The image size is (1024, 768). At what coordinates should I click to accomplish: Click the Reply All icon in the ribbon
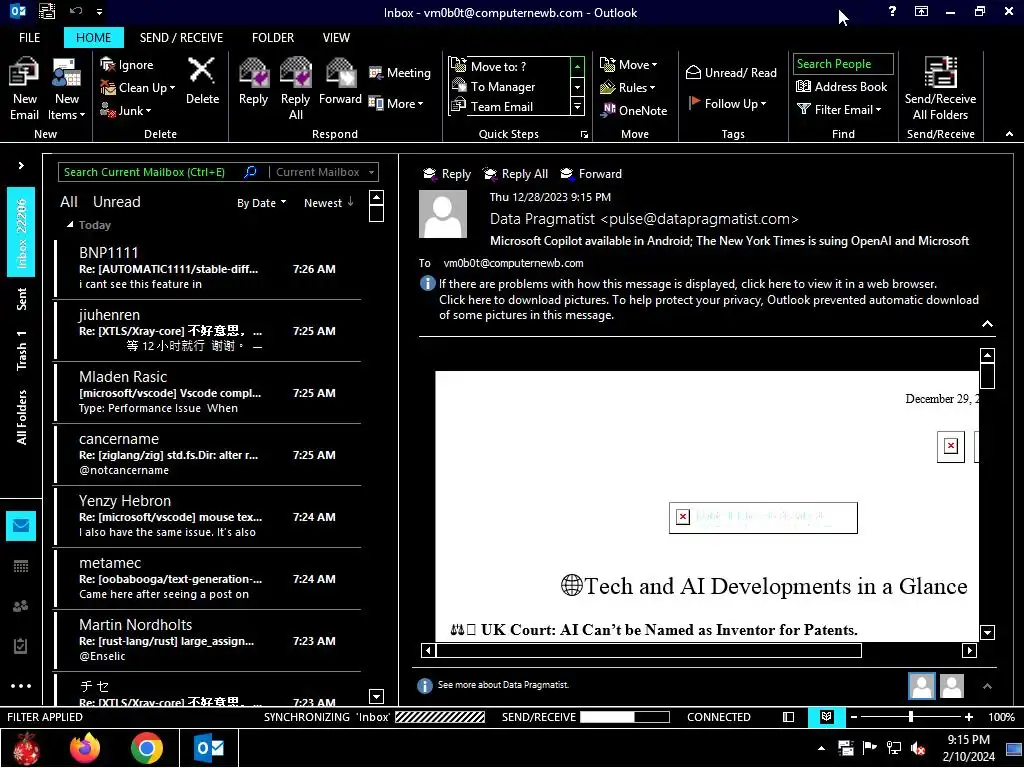click(x=295, y=73)
